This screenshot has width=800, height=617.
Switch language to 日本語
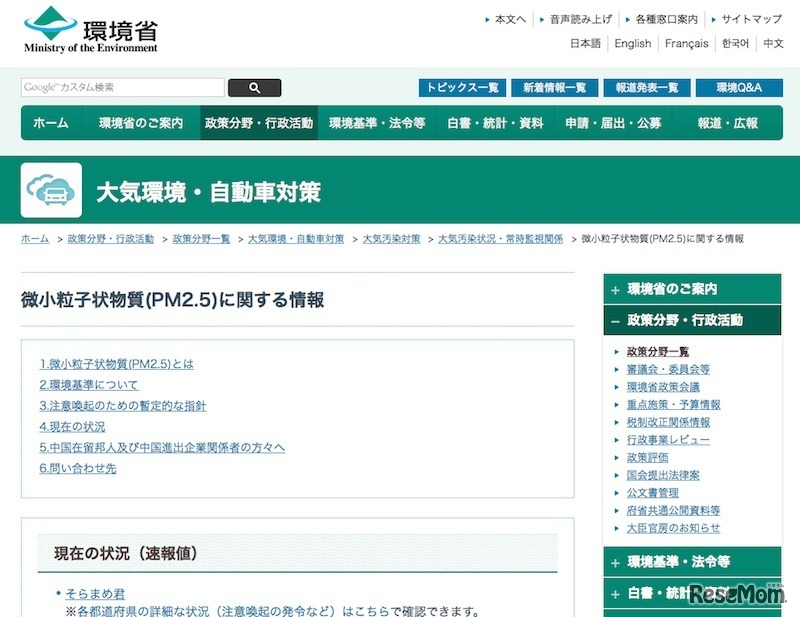[585, 43]
